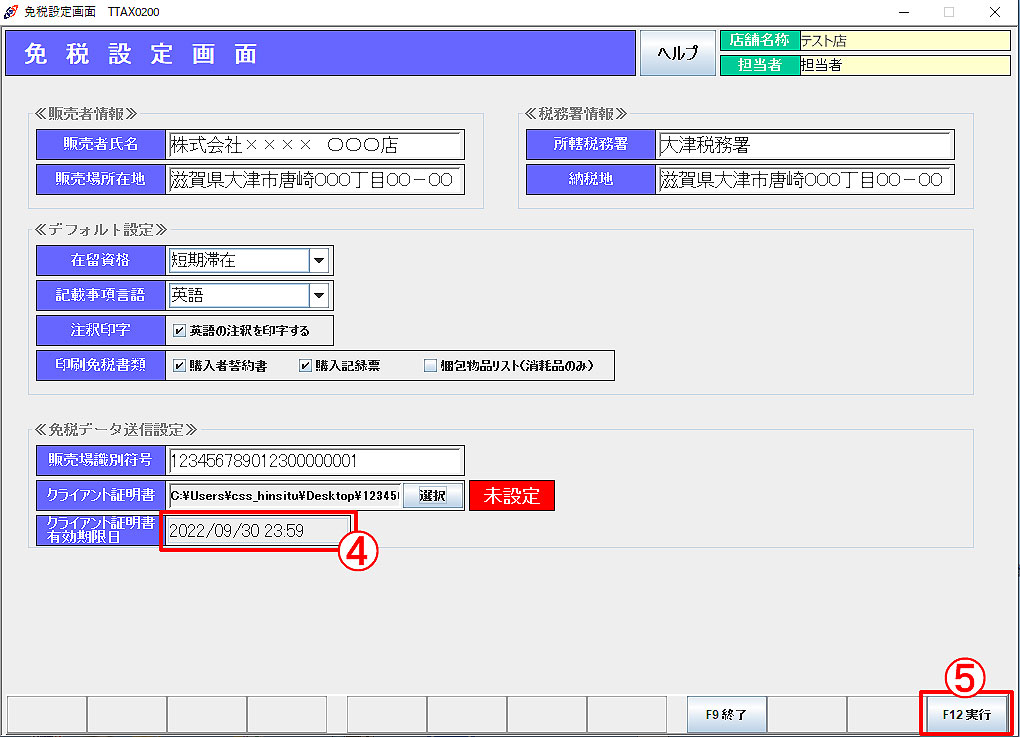The height and width of the screenshot is (737, 1020).
Task: Click the 未設定 red status indicator
Action: click(511, 496)
